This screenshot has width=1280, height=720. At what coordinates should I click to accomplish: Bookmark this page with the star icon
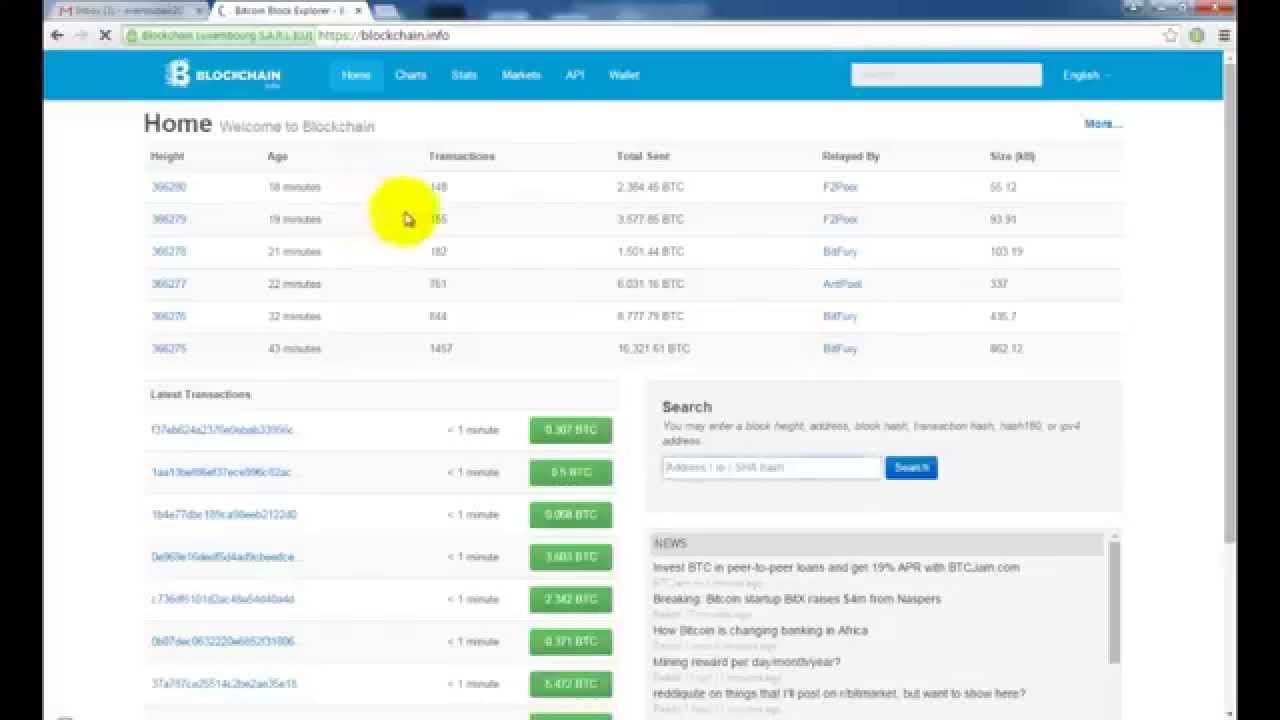[1170, 35]
